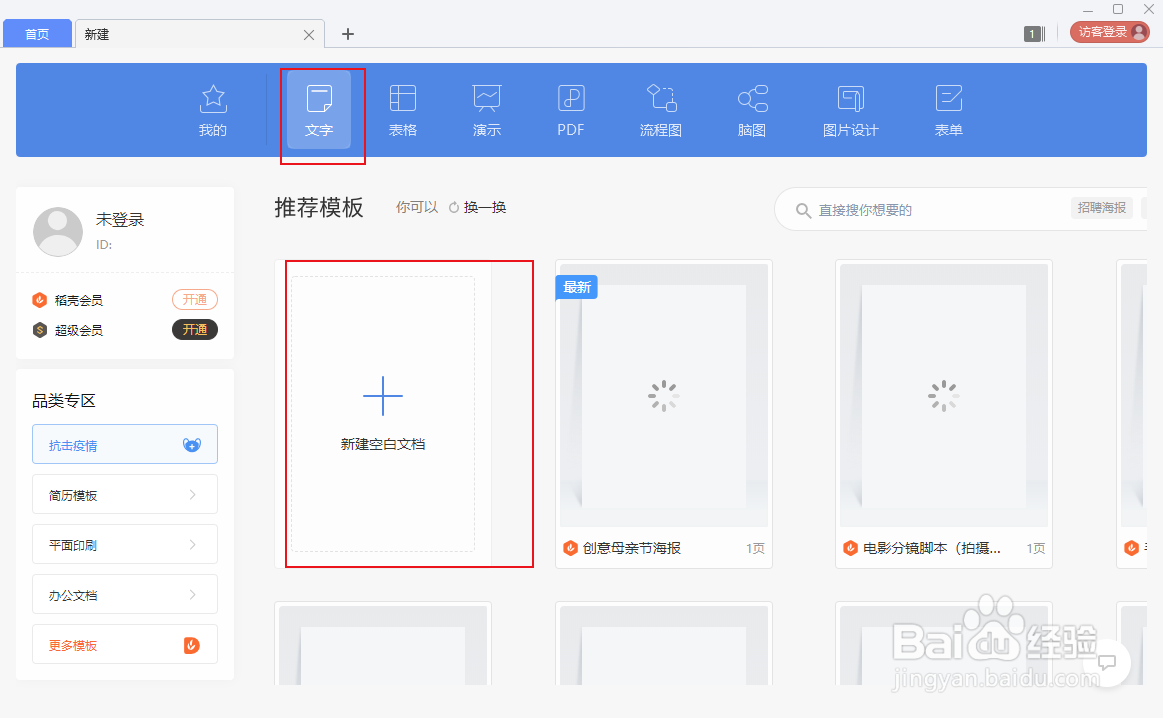This screenshot has width=1163, height=718.
Task: Click the 推荐模板 heading
Action: point(319,208)
